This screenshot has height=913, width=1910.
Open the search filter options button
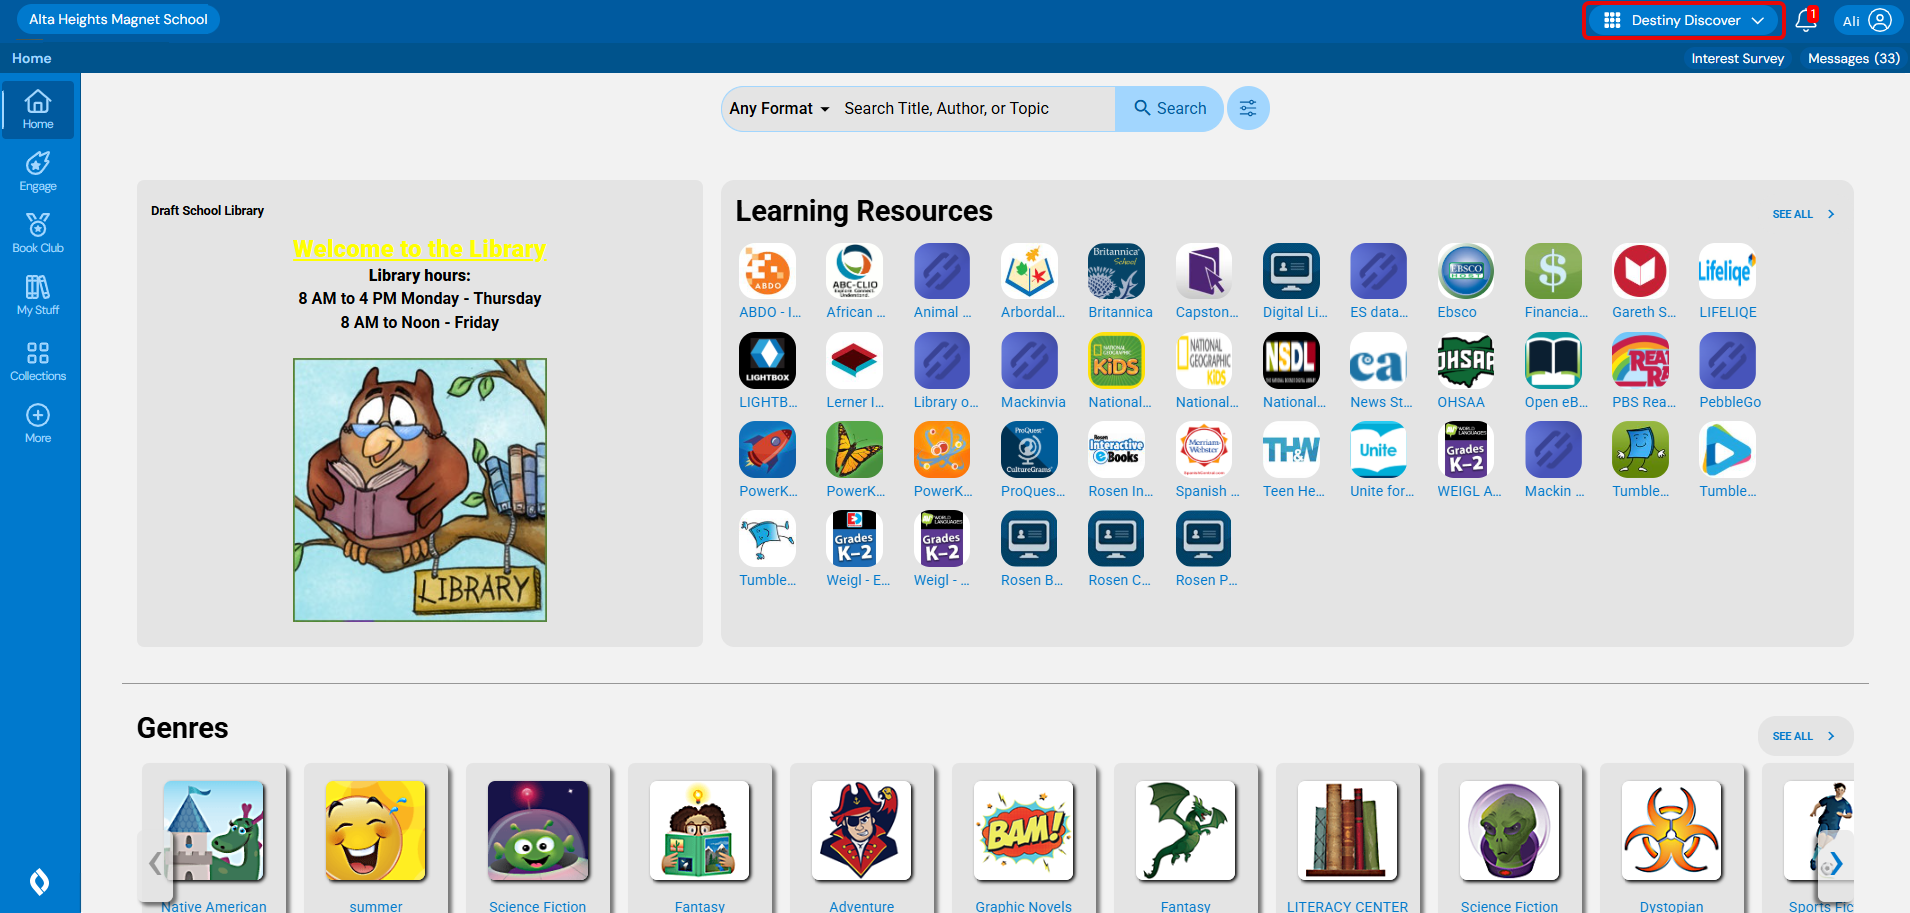pos(1248,108)
